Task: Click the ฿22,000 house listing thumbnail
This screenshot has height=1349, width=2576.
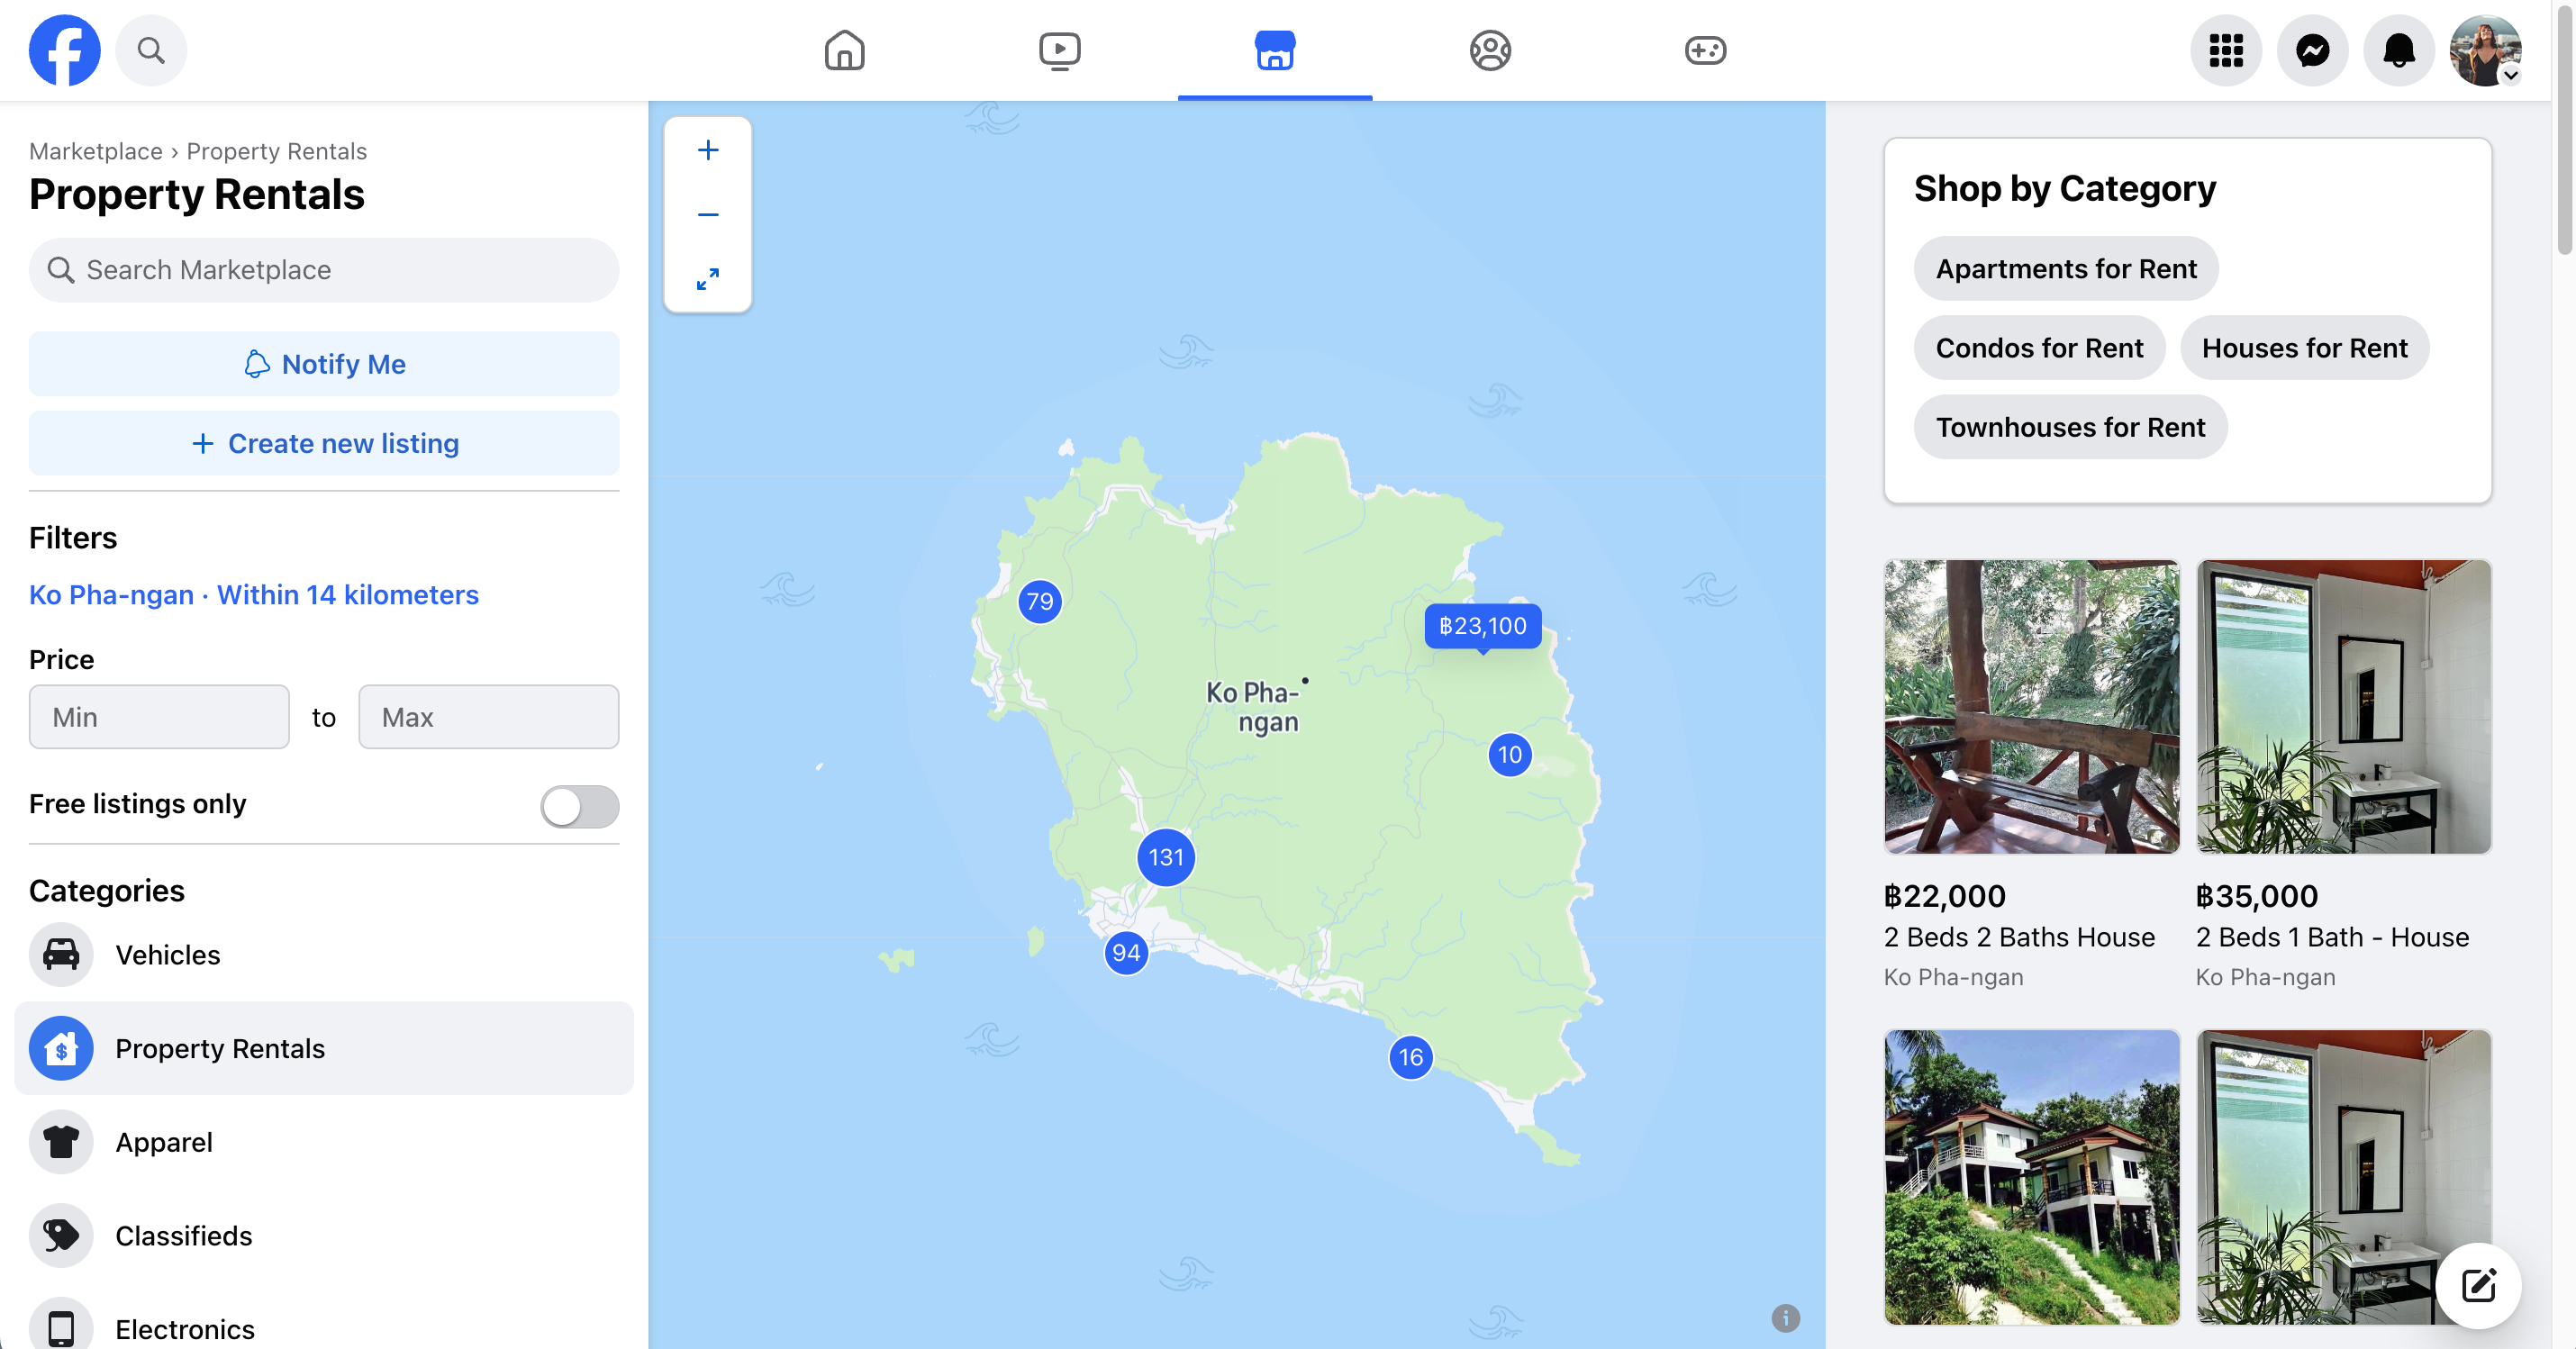Action: [2031, 705]
